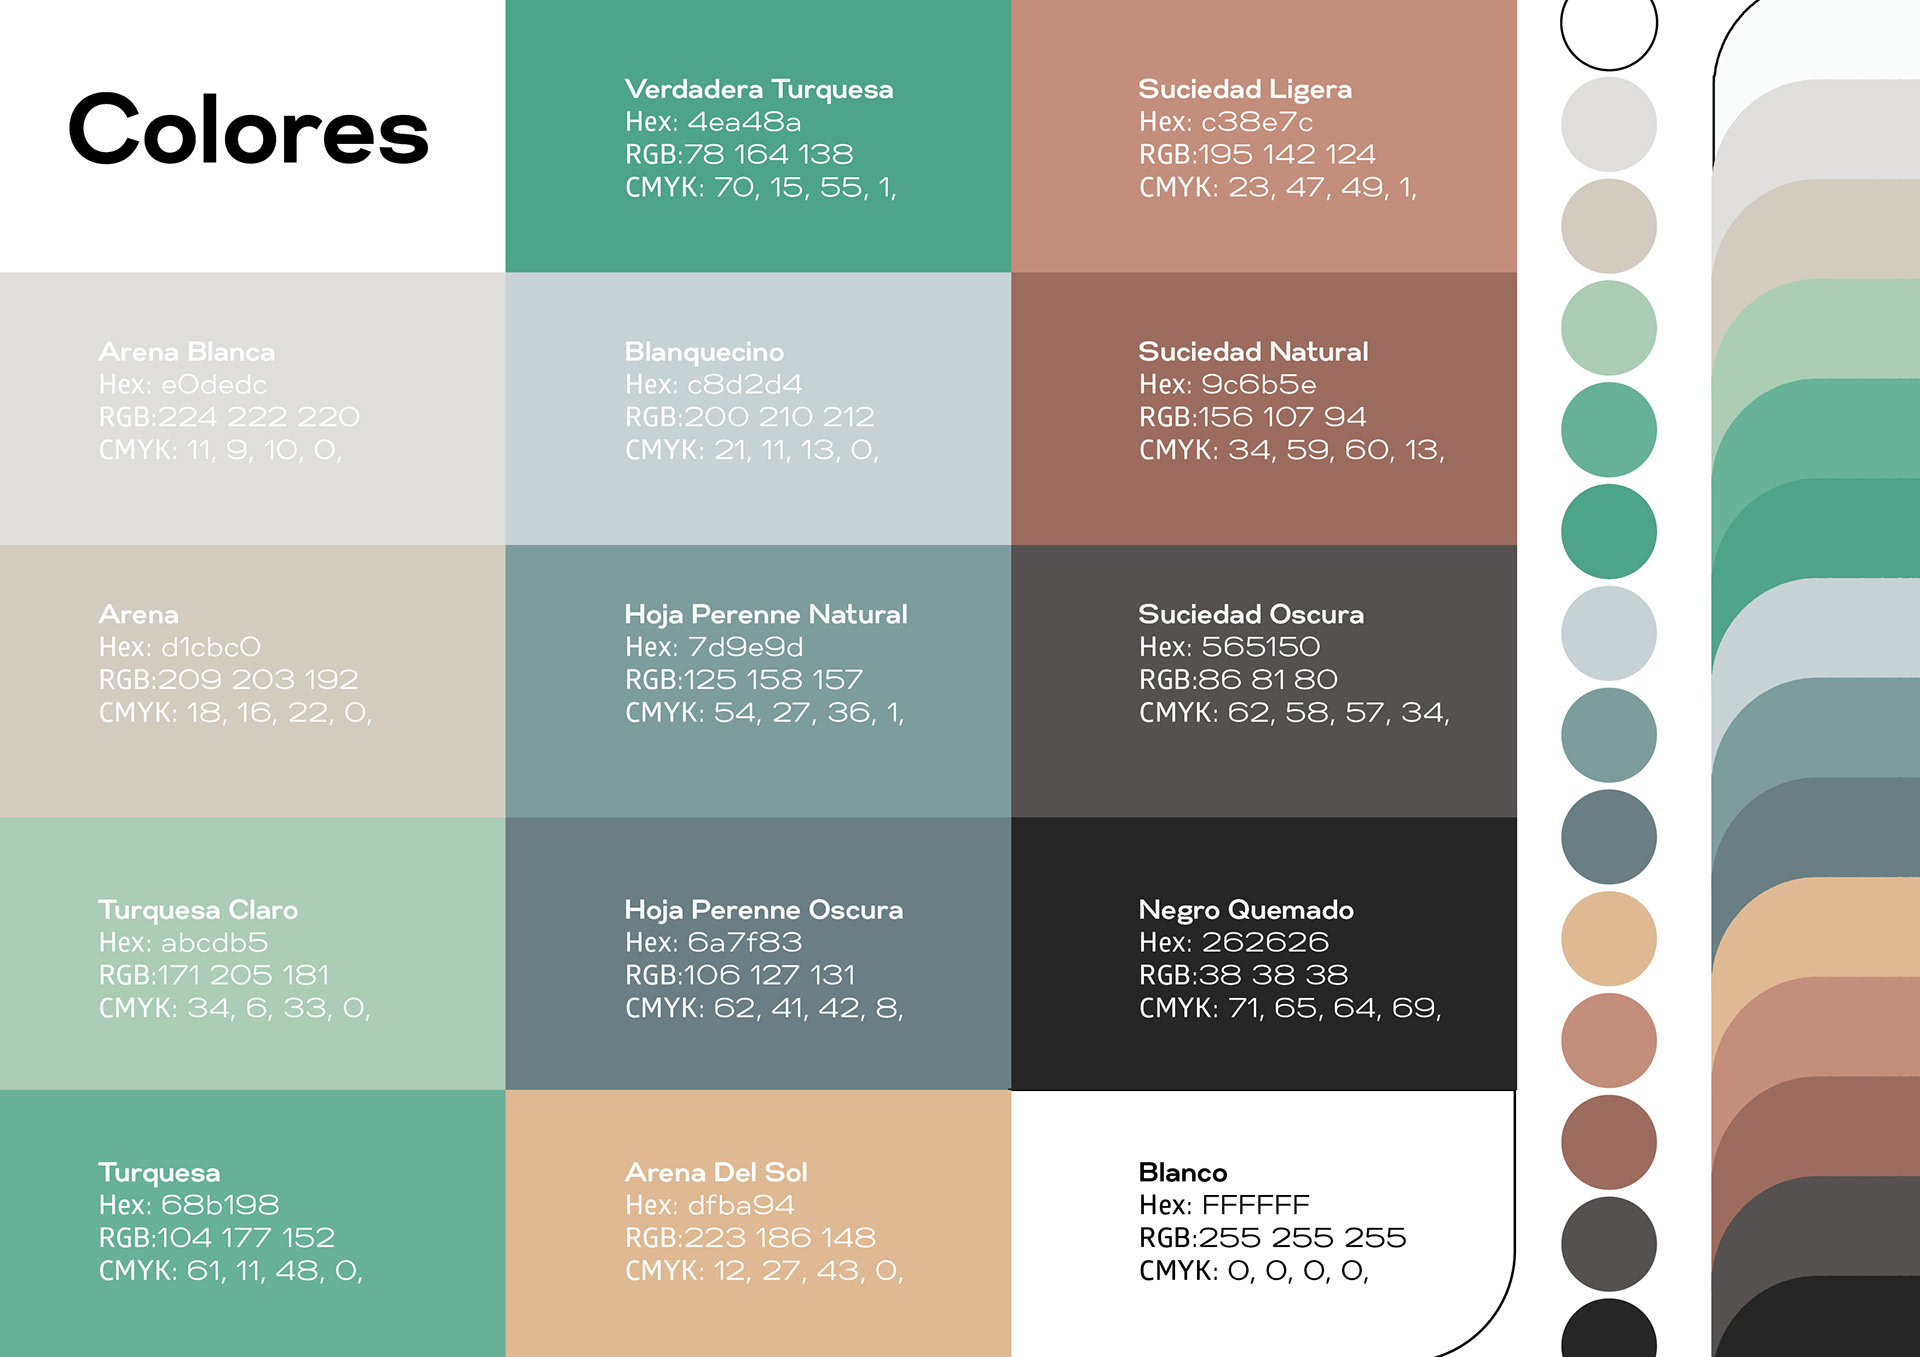Select the Hoja Perenne Oscura block
Viewport: 1920px width, 1357px height.
coord(758,953)
